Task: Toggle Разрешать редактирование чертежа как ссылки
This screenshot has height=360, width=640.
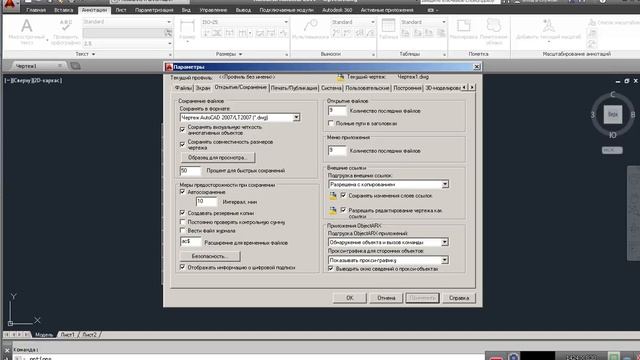Action: click(343, 210)
